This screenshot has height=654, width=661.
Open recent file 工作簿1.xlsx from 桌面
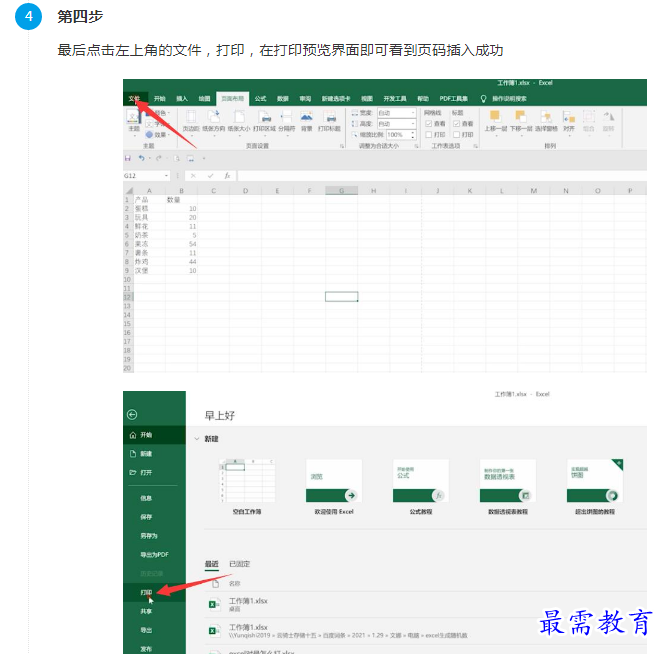(x=425, y=605)
